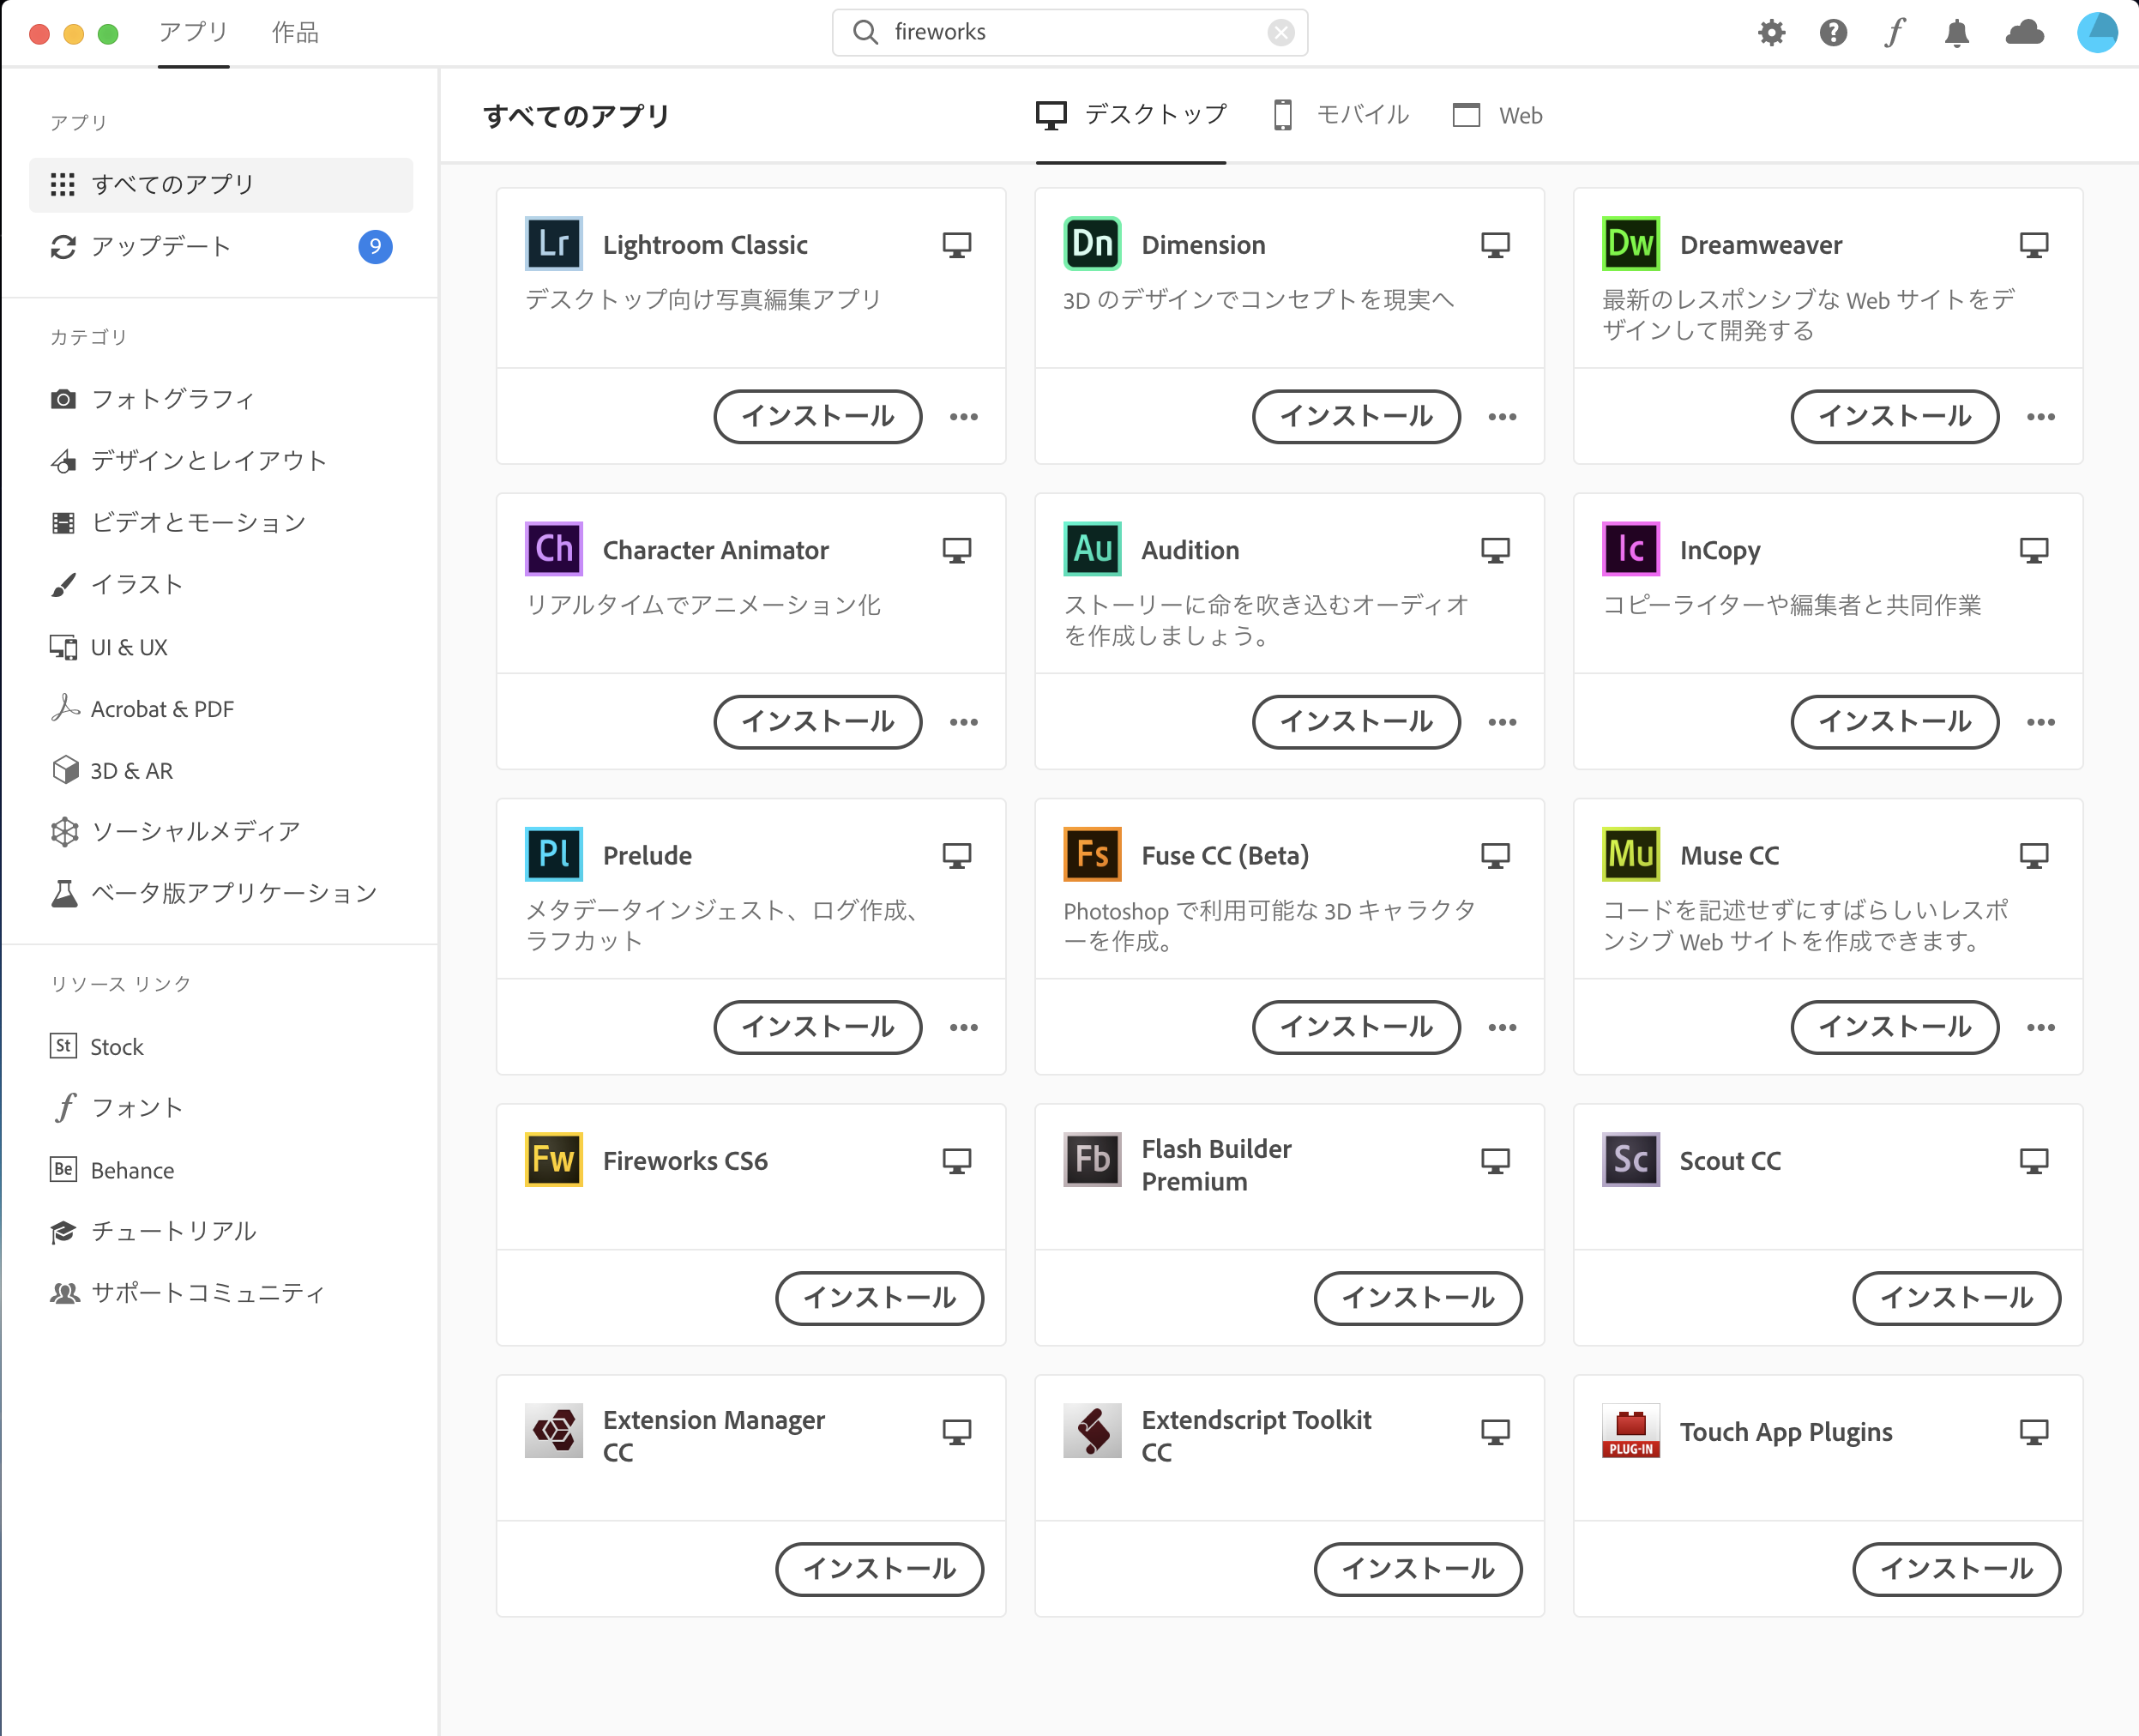
Task: Install Touch App Plugins
Action: 1956,1569
